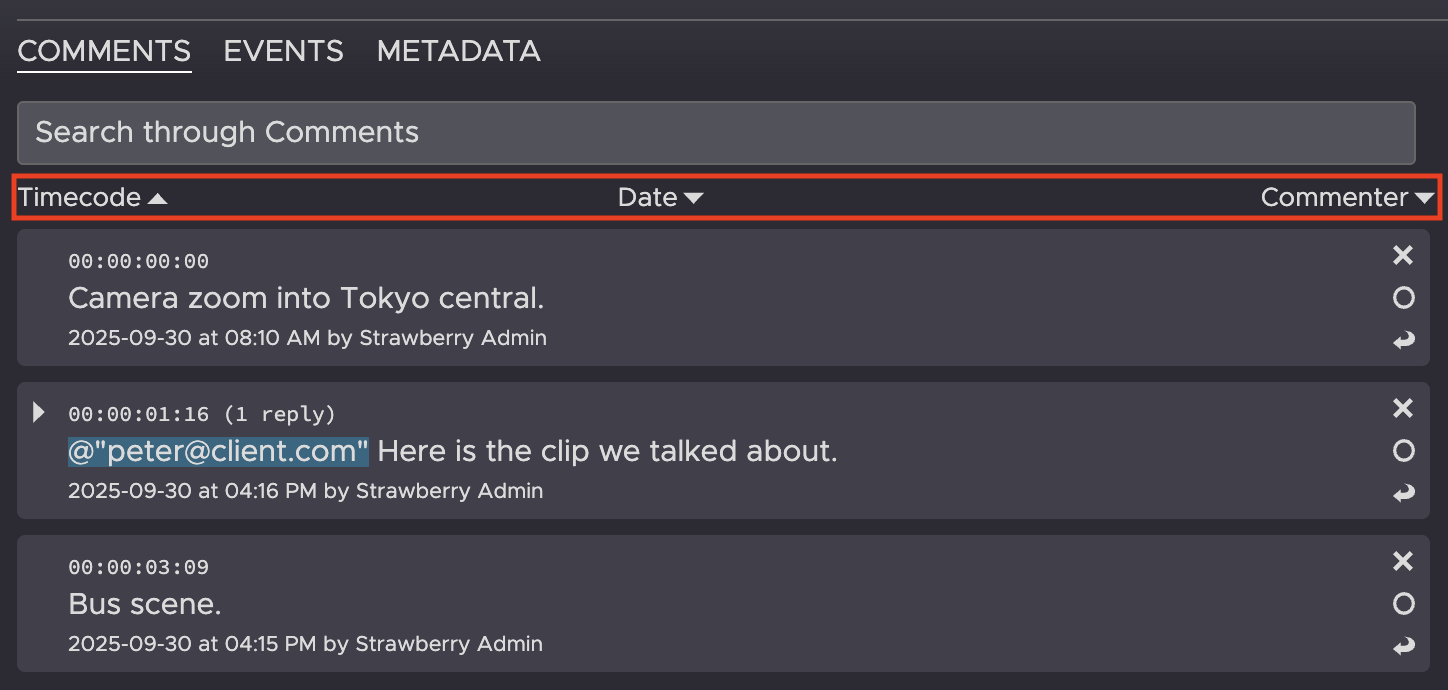Viewport: 1448px width, 690px height.
Task: Sort comments by Timecode
Action: tap(92, 198)
